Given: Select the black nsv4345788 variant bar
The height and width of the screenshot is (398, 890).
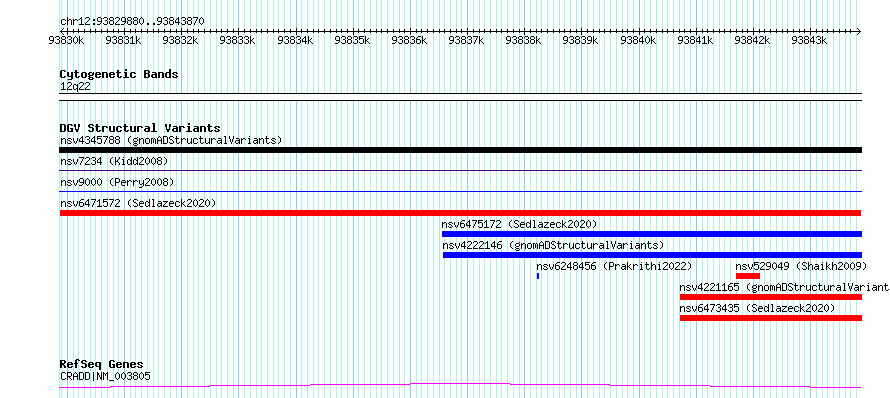Looking at the screenshot, I should coord(460,150).
